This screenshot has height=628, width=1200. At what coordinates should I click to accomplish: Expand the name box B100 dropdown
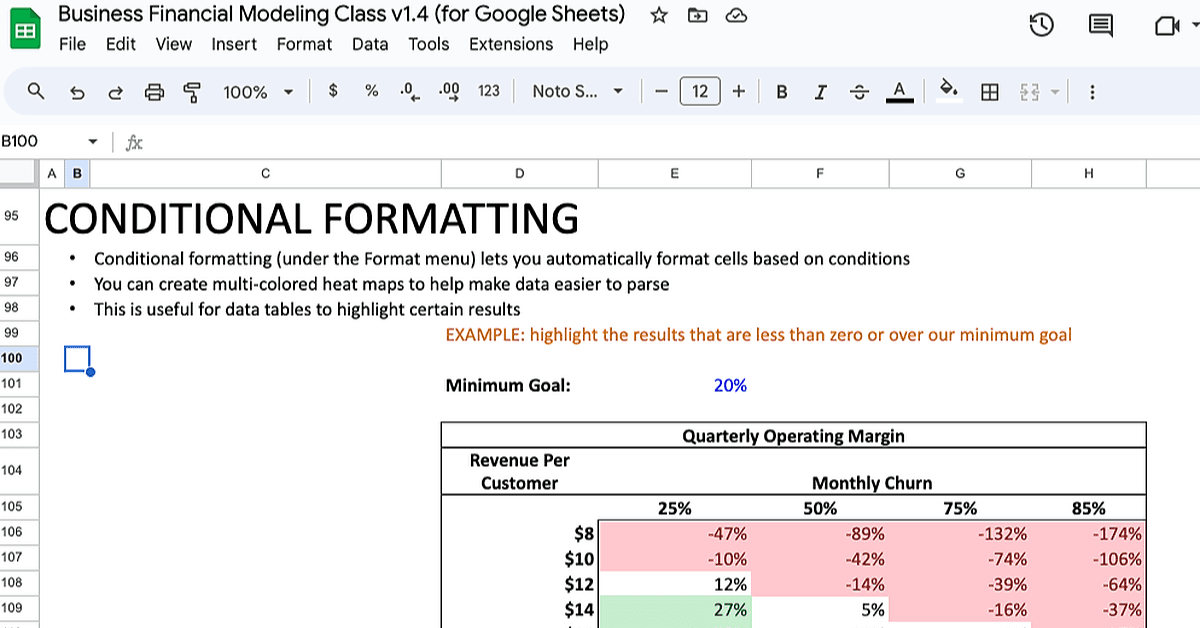tap(93, 142)
